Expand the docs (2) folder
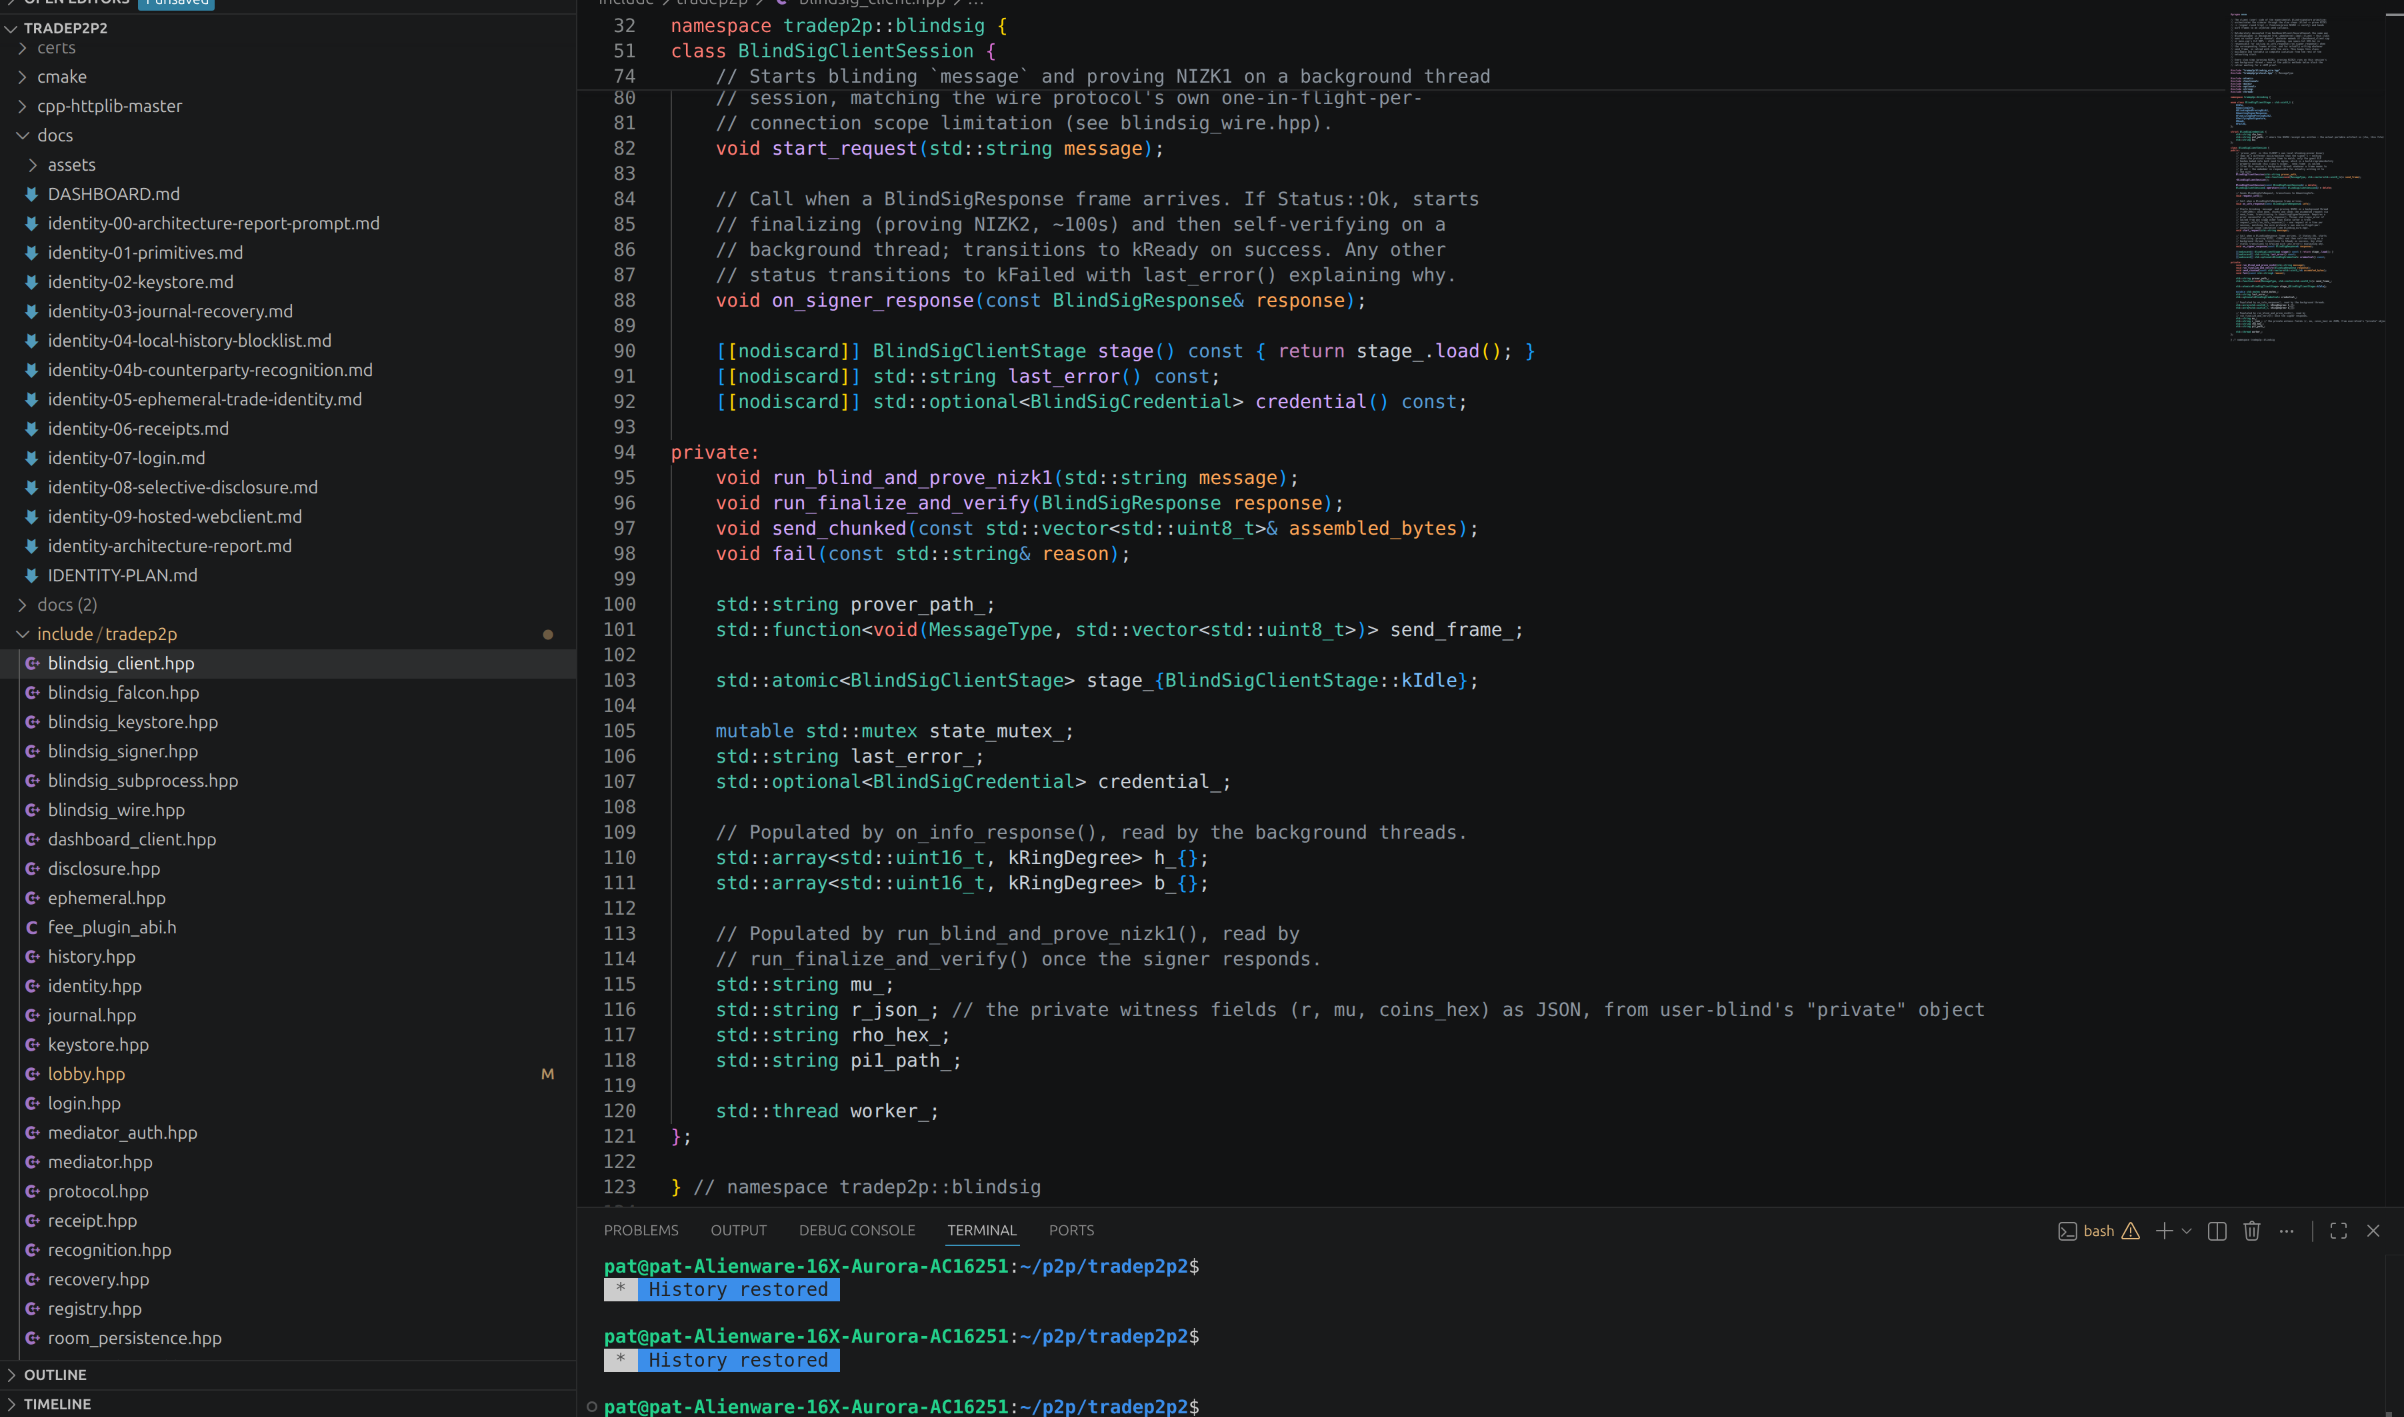This screenshot has height=1417, width=2404. [22, 605]
